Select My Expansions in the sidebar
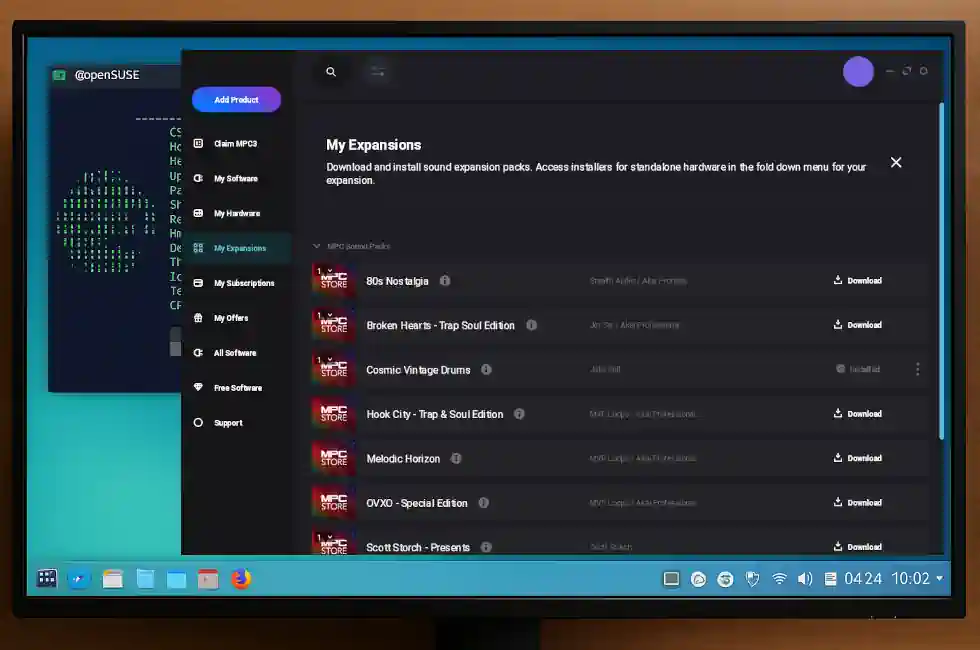Viewport: 980px width, 650px height. pos(240,248)
